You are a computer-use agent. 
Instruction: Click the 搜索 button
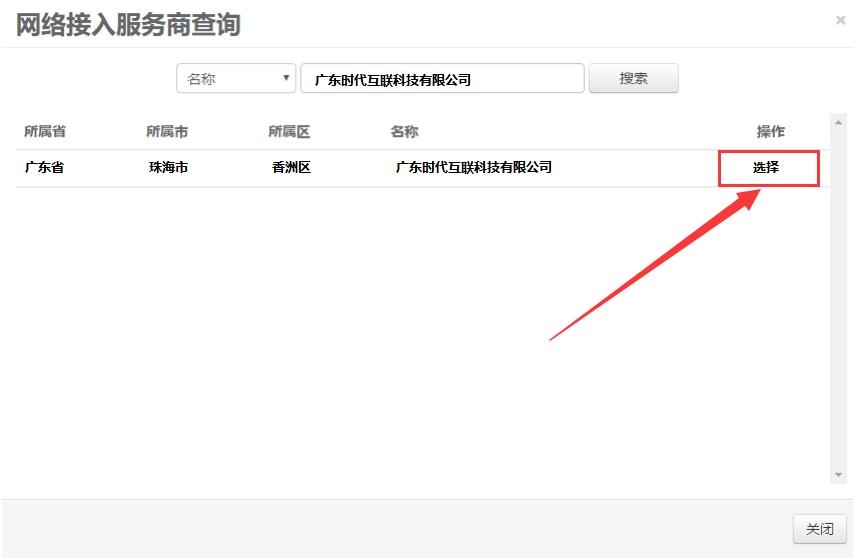coord(633,78)
